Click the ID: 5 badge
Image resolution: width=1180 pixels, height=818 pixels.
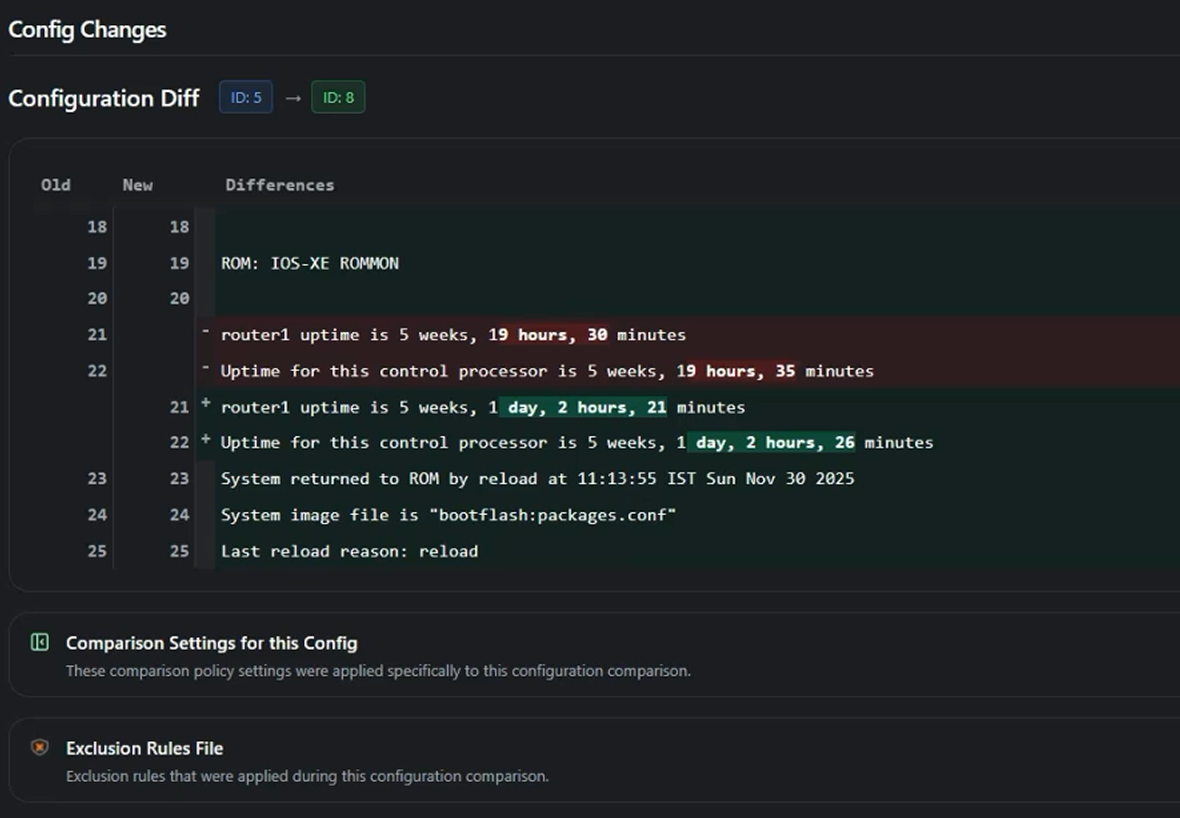(x=245, y=97)
